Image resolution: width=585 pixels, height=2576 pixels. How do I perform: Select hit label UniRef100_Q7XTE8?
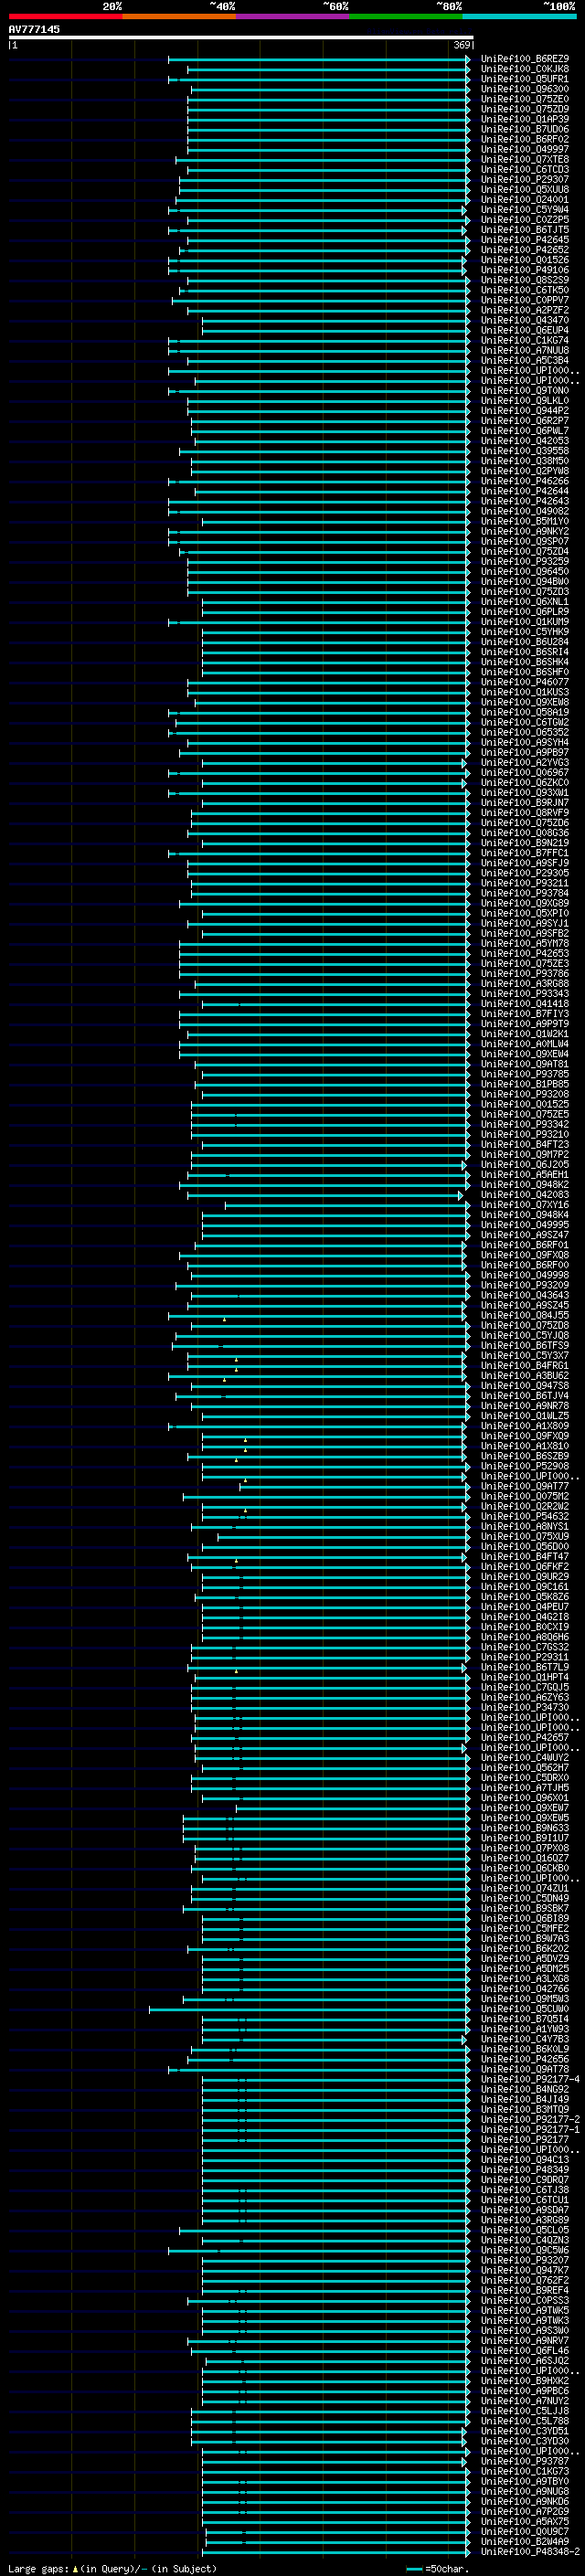(x=525, y=159)
